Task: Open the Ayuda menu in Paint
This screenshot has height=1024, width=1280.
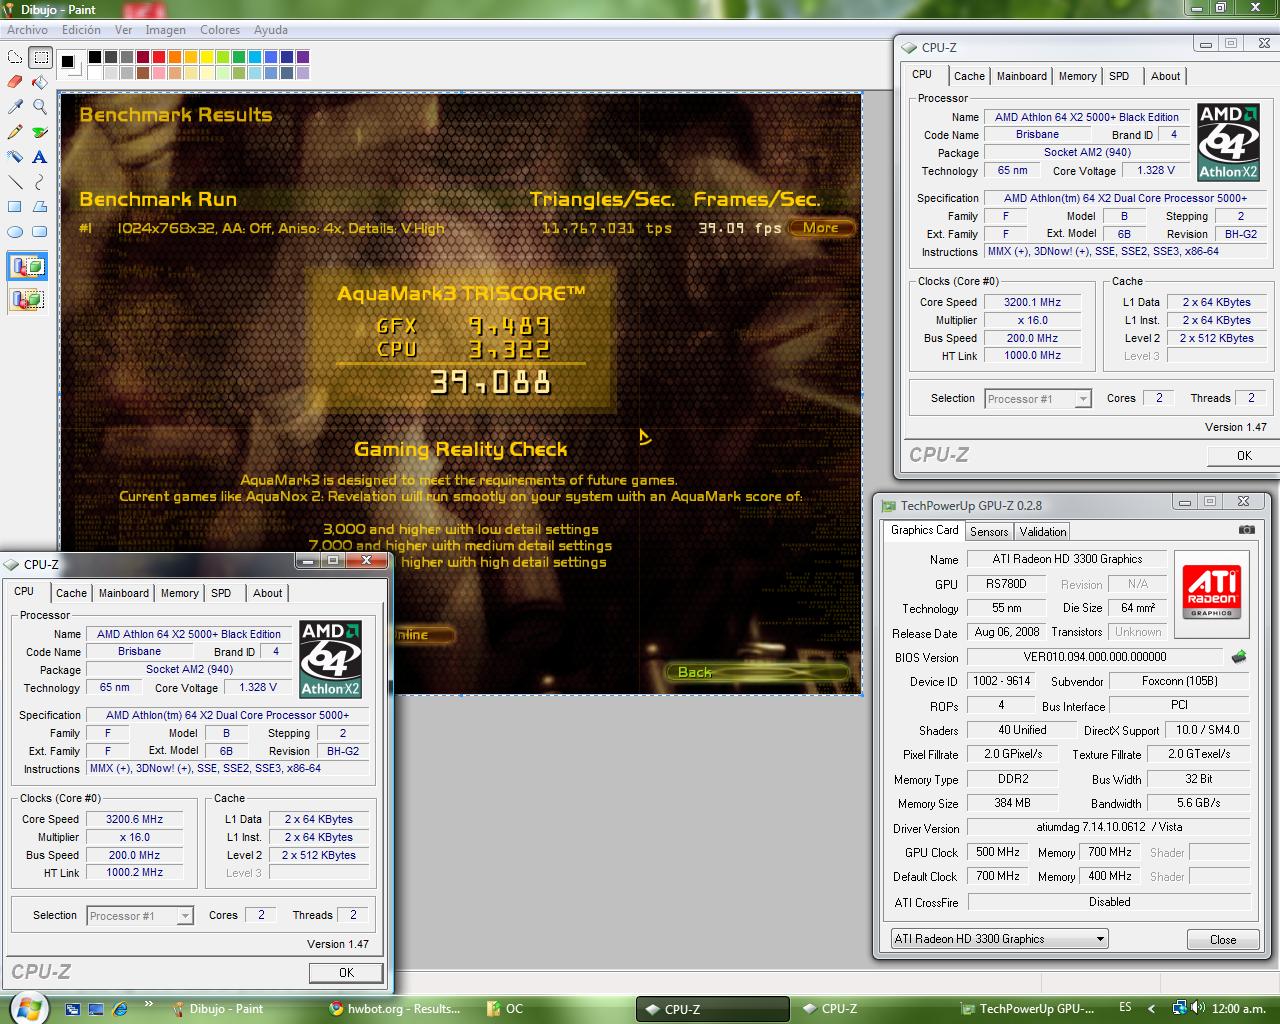Action: coord(271,30)
